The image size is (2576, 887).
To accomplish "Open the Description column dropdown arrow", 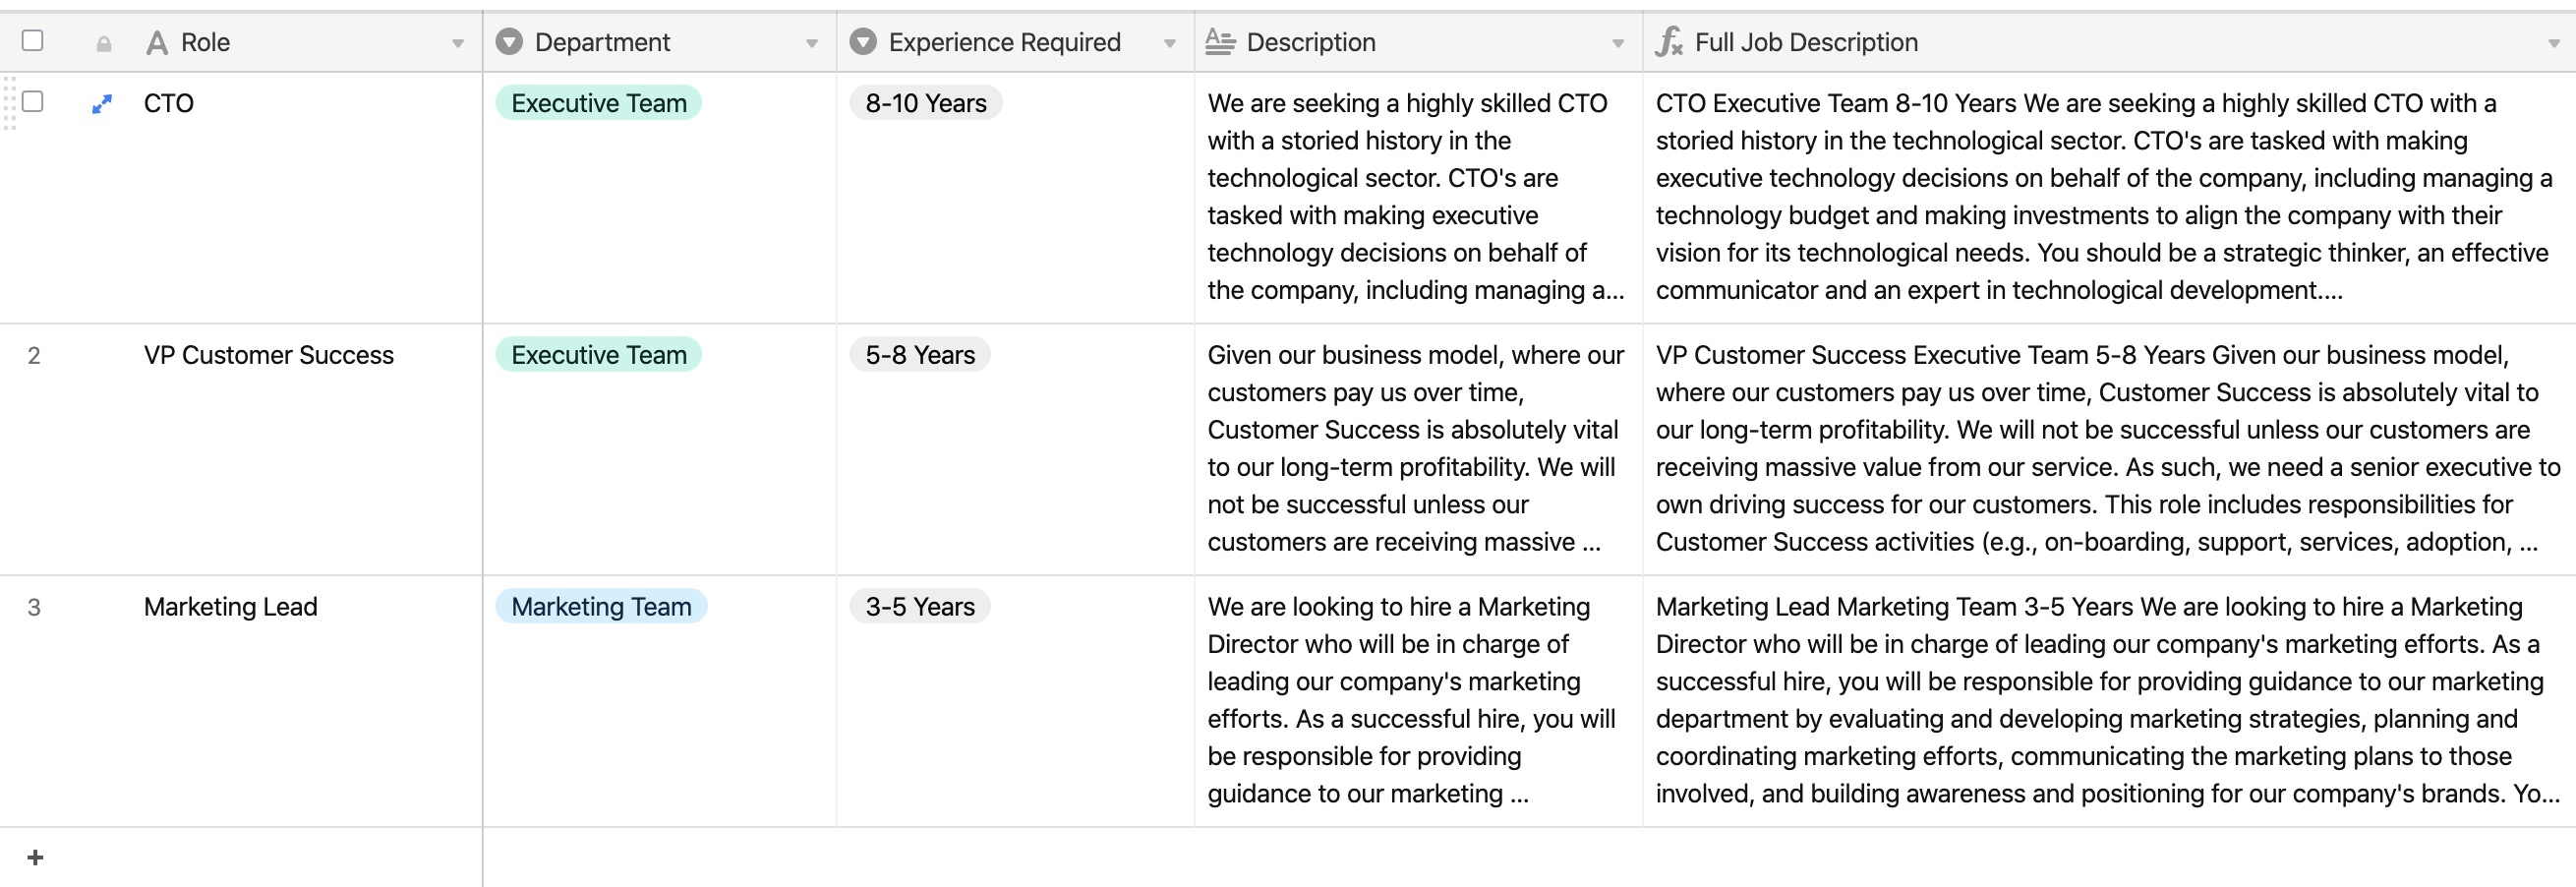I will (x=1618, y=43).
